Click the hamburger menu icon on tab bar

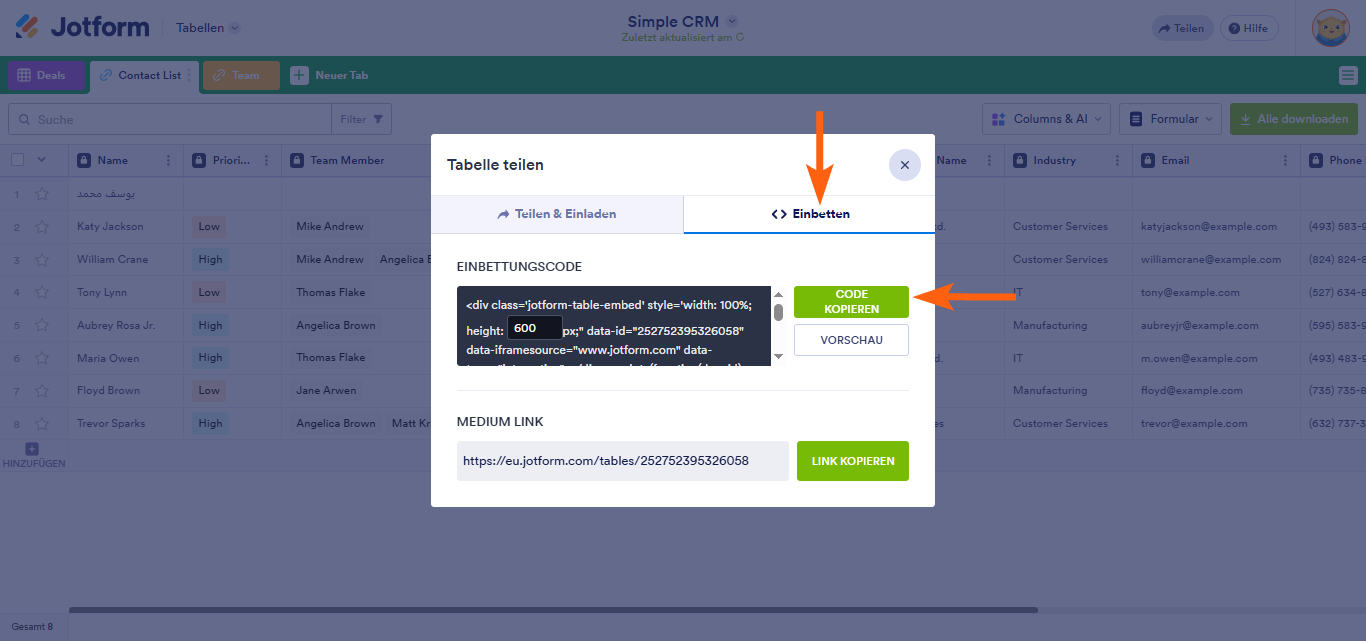[1347, 75]
